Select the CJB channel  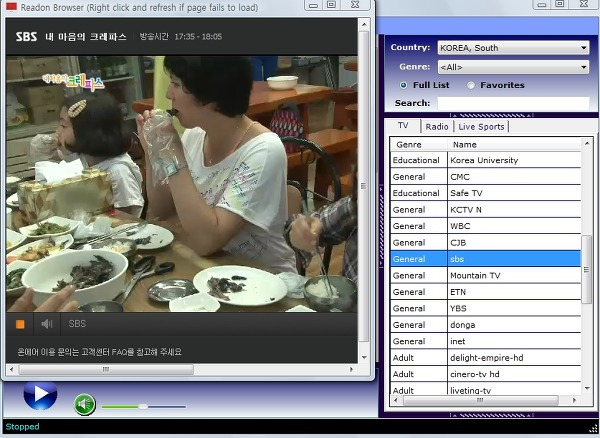tap(485, 243)
